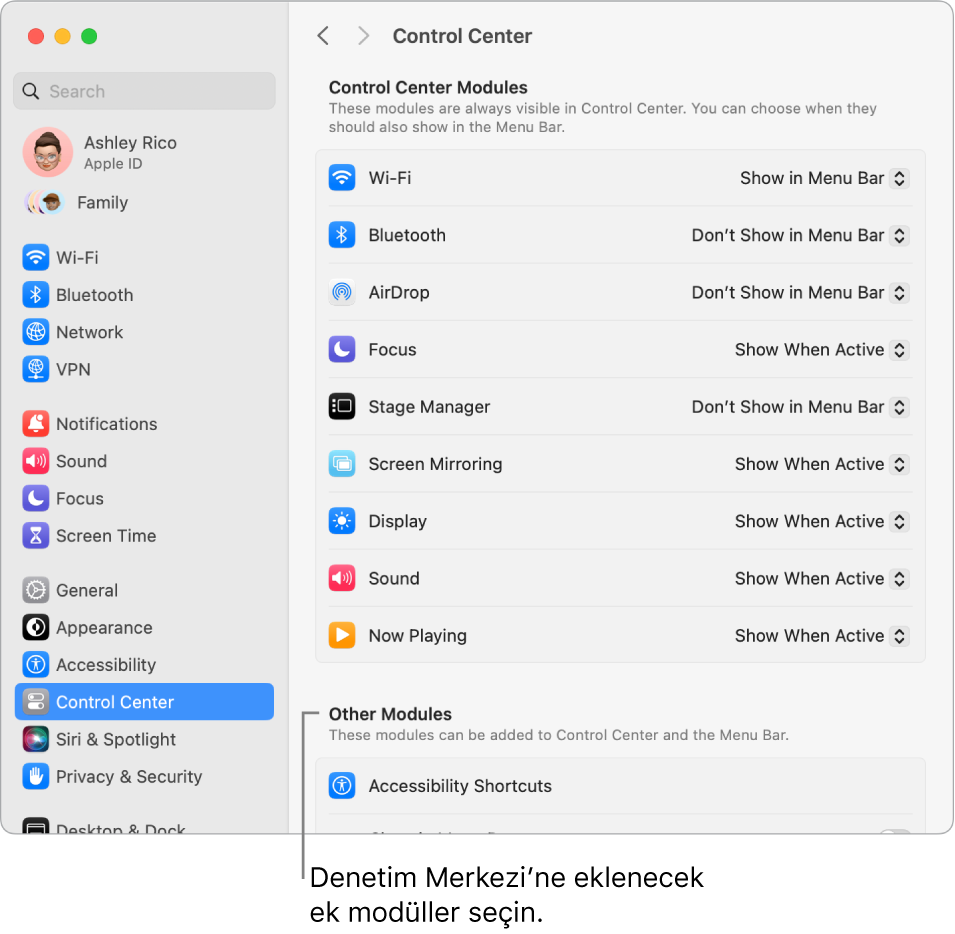Click the magnifying glass search icon

[30, 91]
